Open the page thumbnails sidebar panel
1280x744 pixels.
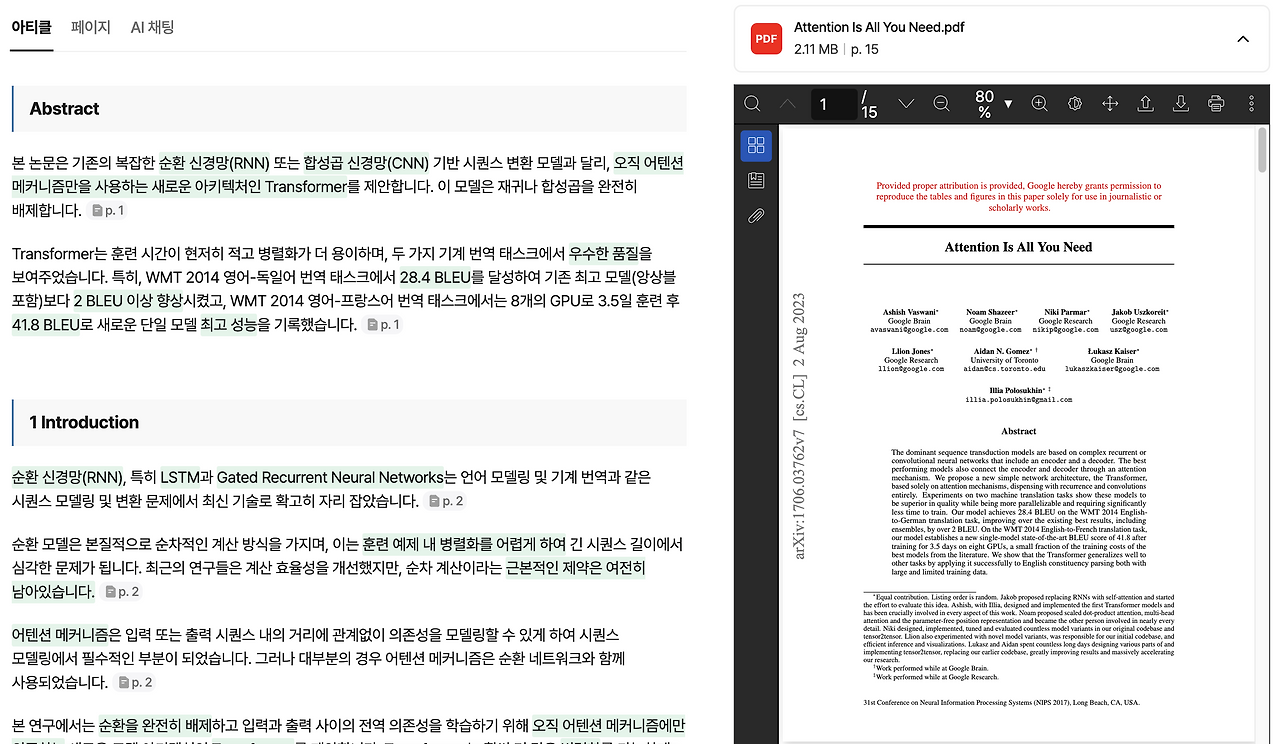[756, 145]
